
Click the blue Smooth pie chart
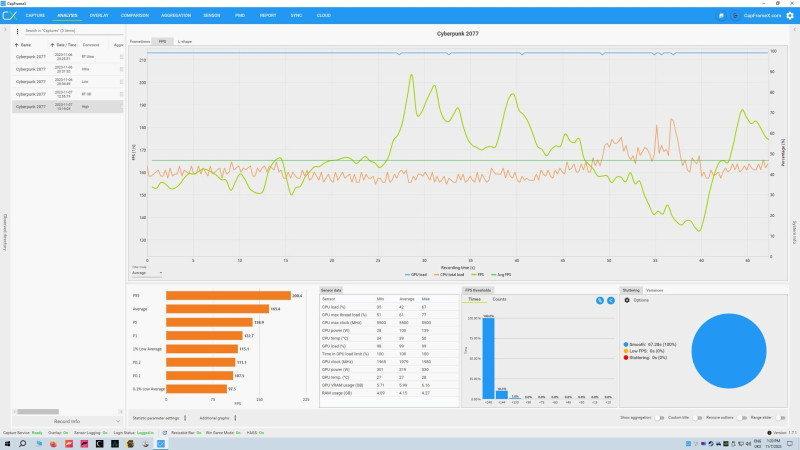(x=729, y=351)
